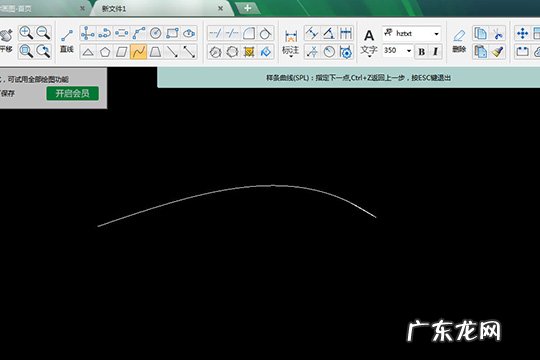Viewport: 540px width, 360px height.
Task: Select the Parallelogram shape tool
Action: click(x=122, y=52)
